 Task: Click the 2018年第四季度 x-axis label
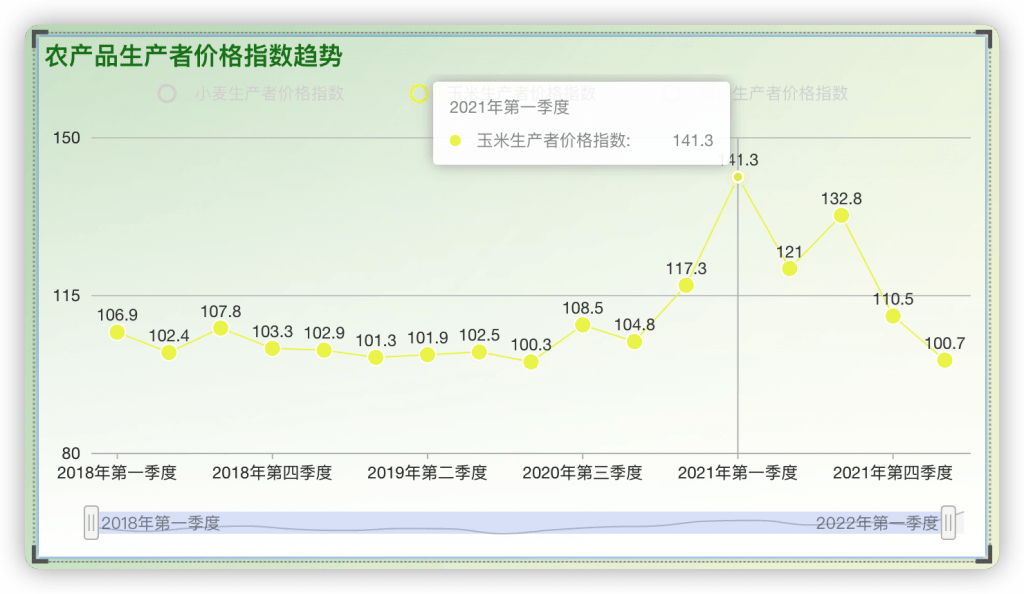click(272, 473)
